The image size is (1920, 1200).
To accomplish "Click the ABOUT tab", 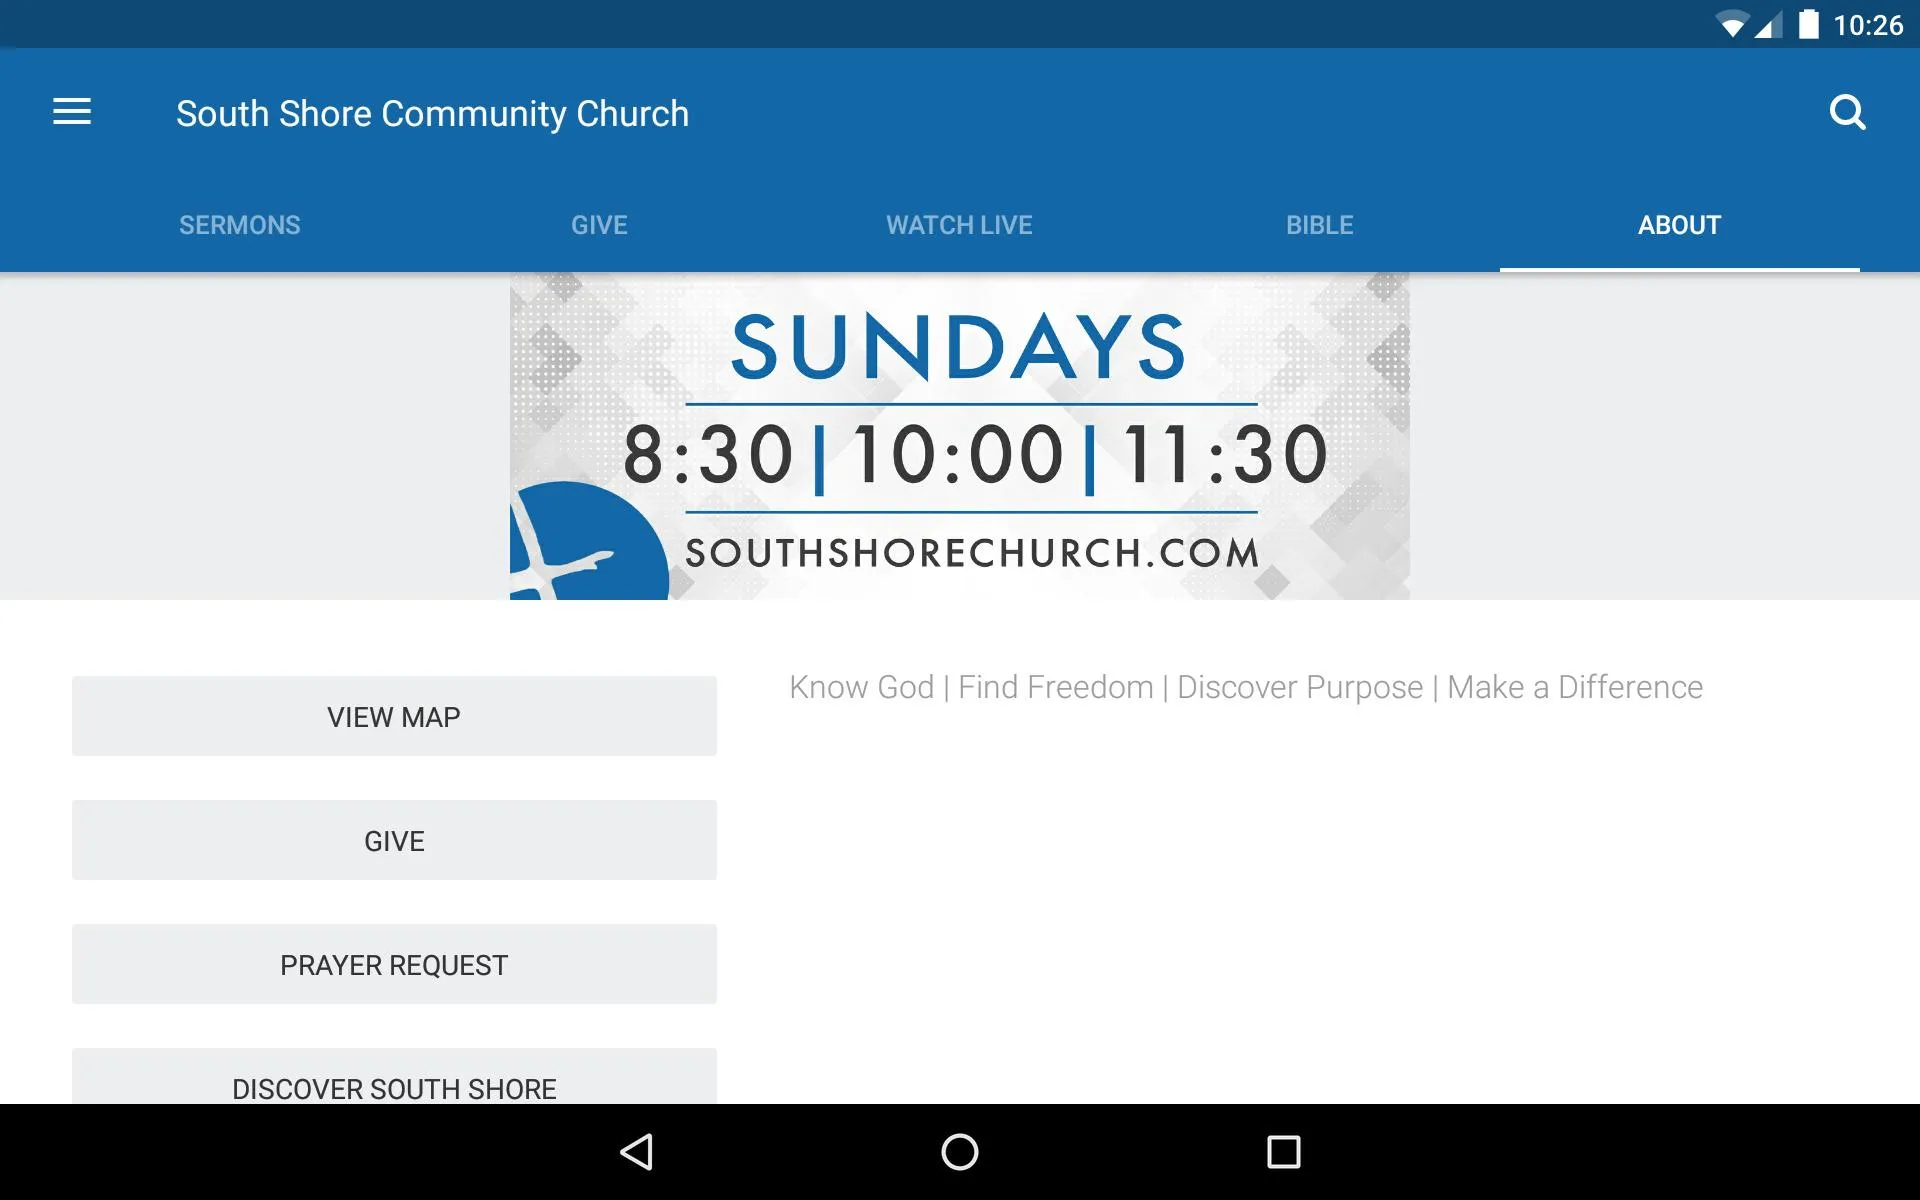I will 1678,224.
